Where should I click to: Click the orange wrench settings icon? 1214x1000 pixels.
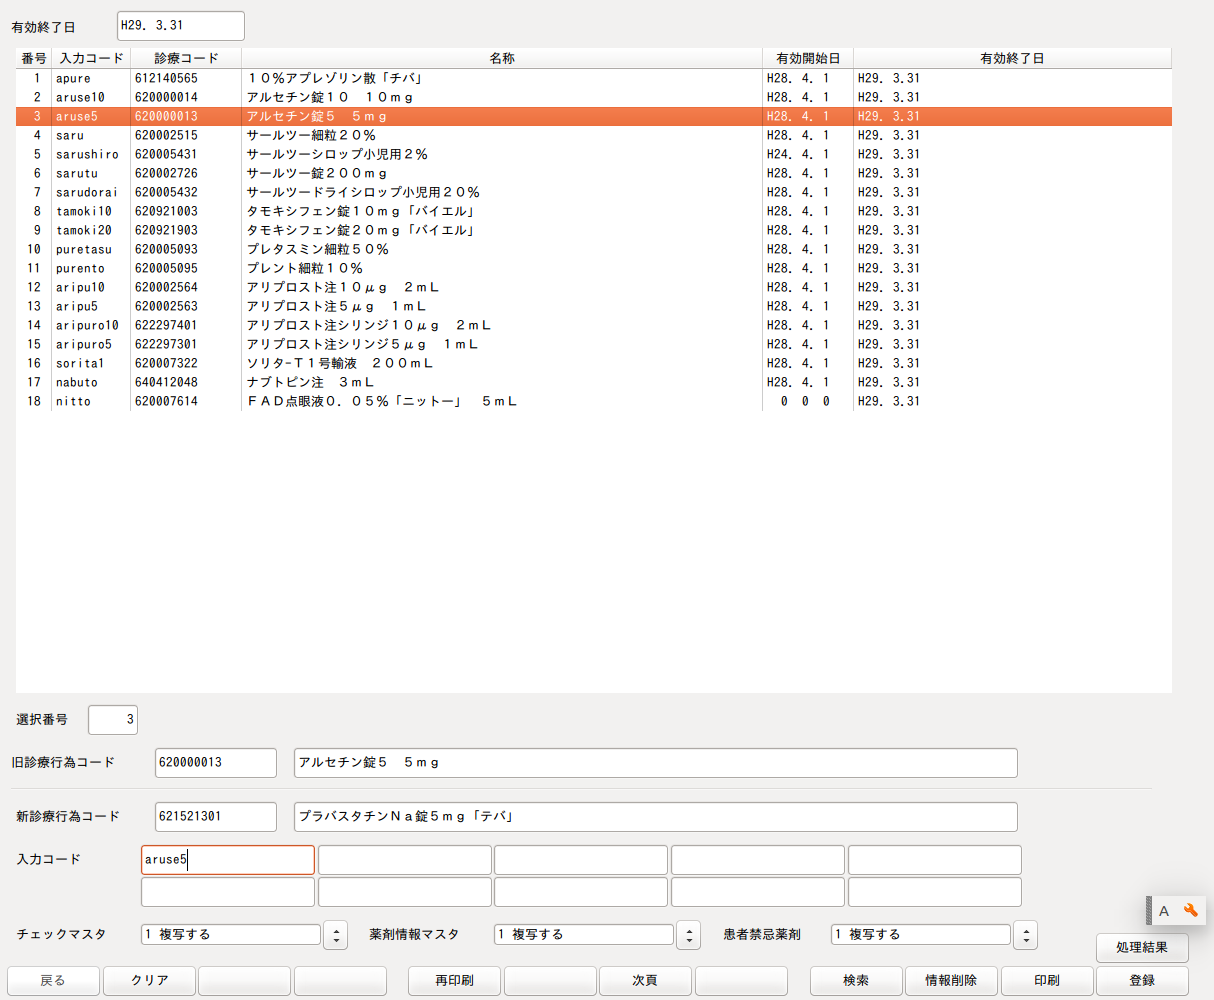1190,910
